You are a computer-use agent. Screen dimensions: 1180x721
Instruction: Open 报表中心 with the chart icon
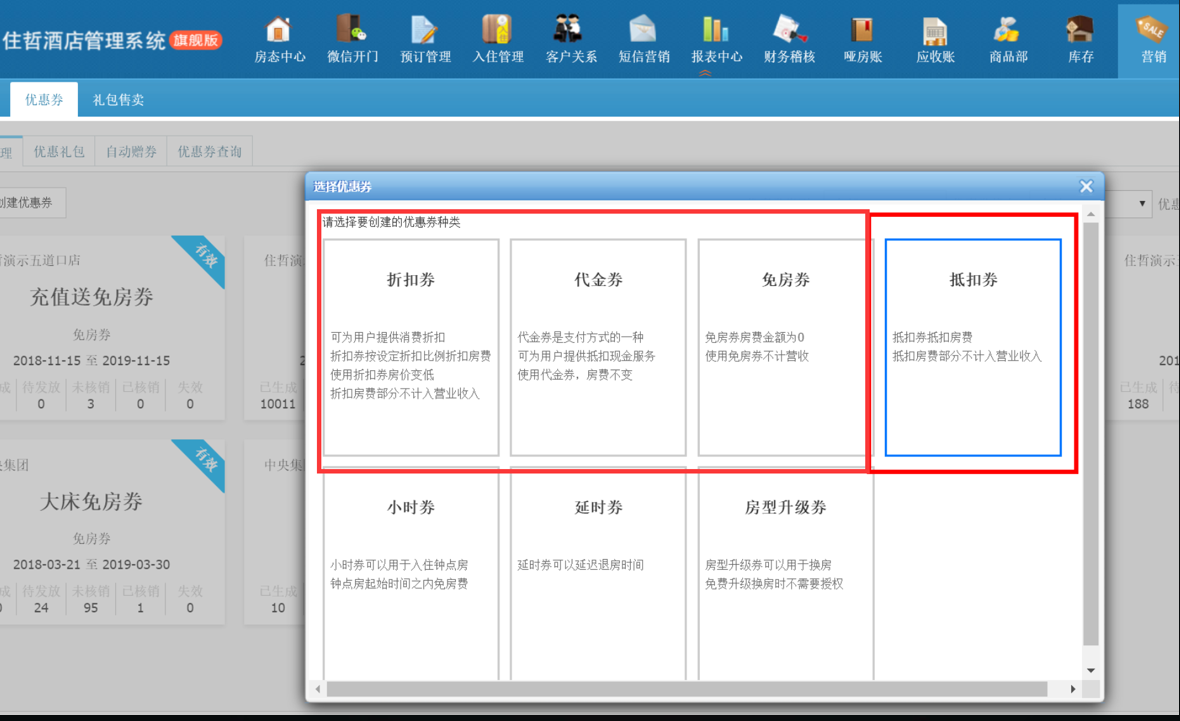(716, 40)
